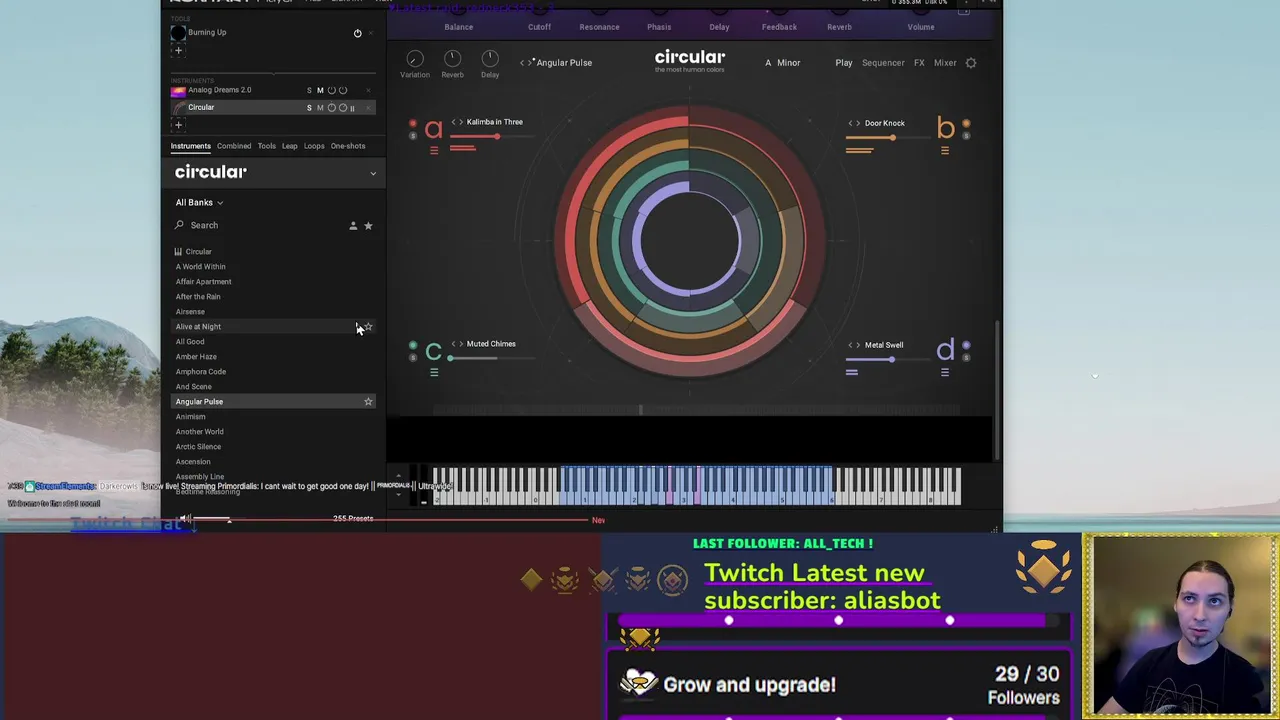Screen dimensions: 1280x720
Task: Select the large layer c letter
Action: (x=433, y=351)
